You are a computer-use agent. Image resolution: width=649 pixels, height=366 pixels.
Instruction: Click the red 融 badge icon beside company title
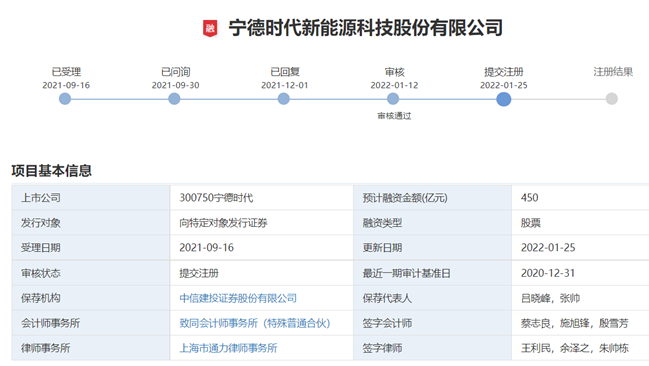[210, 28]
